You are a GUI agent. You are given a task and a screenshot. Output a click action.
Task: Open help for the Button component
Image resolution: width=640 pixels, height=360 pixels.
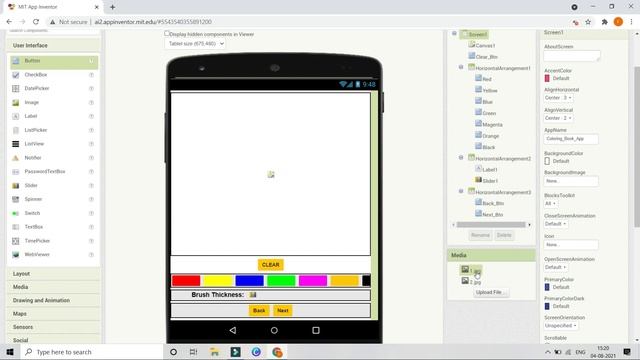(91, 61)
